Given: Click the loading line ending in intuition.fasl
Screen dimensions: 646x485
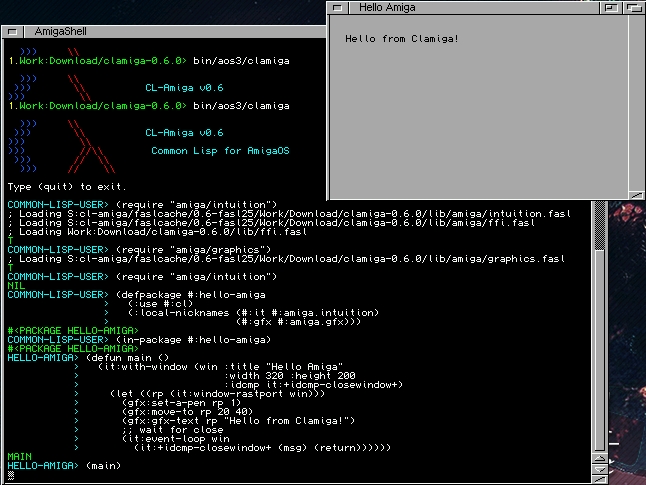Looking at the screenshot, I should pos(289,214).
